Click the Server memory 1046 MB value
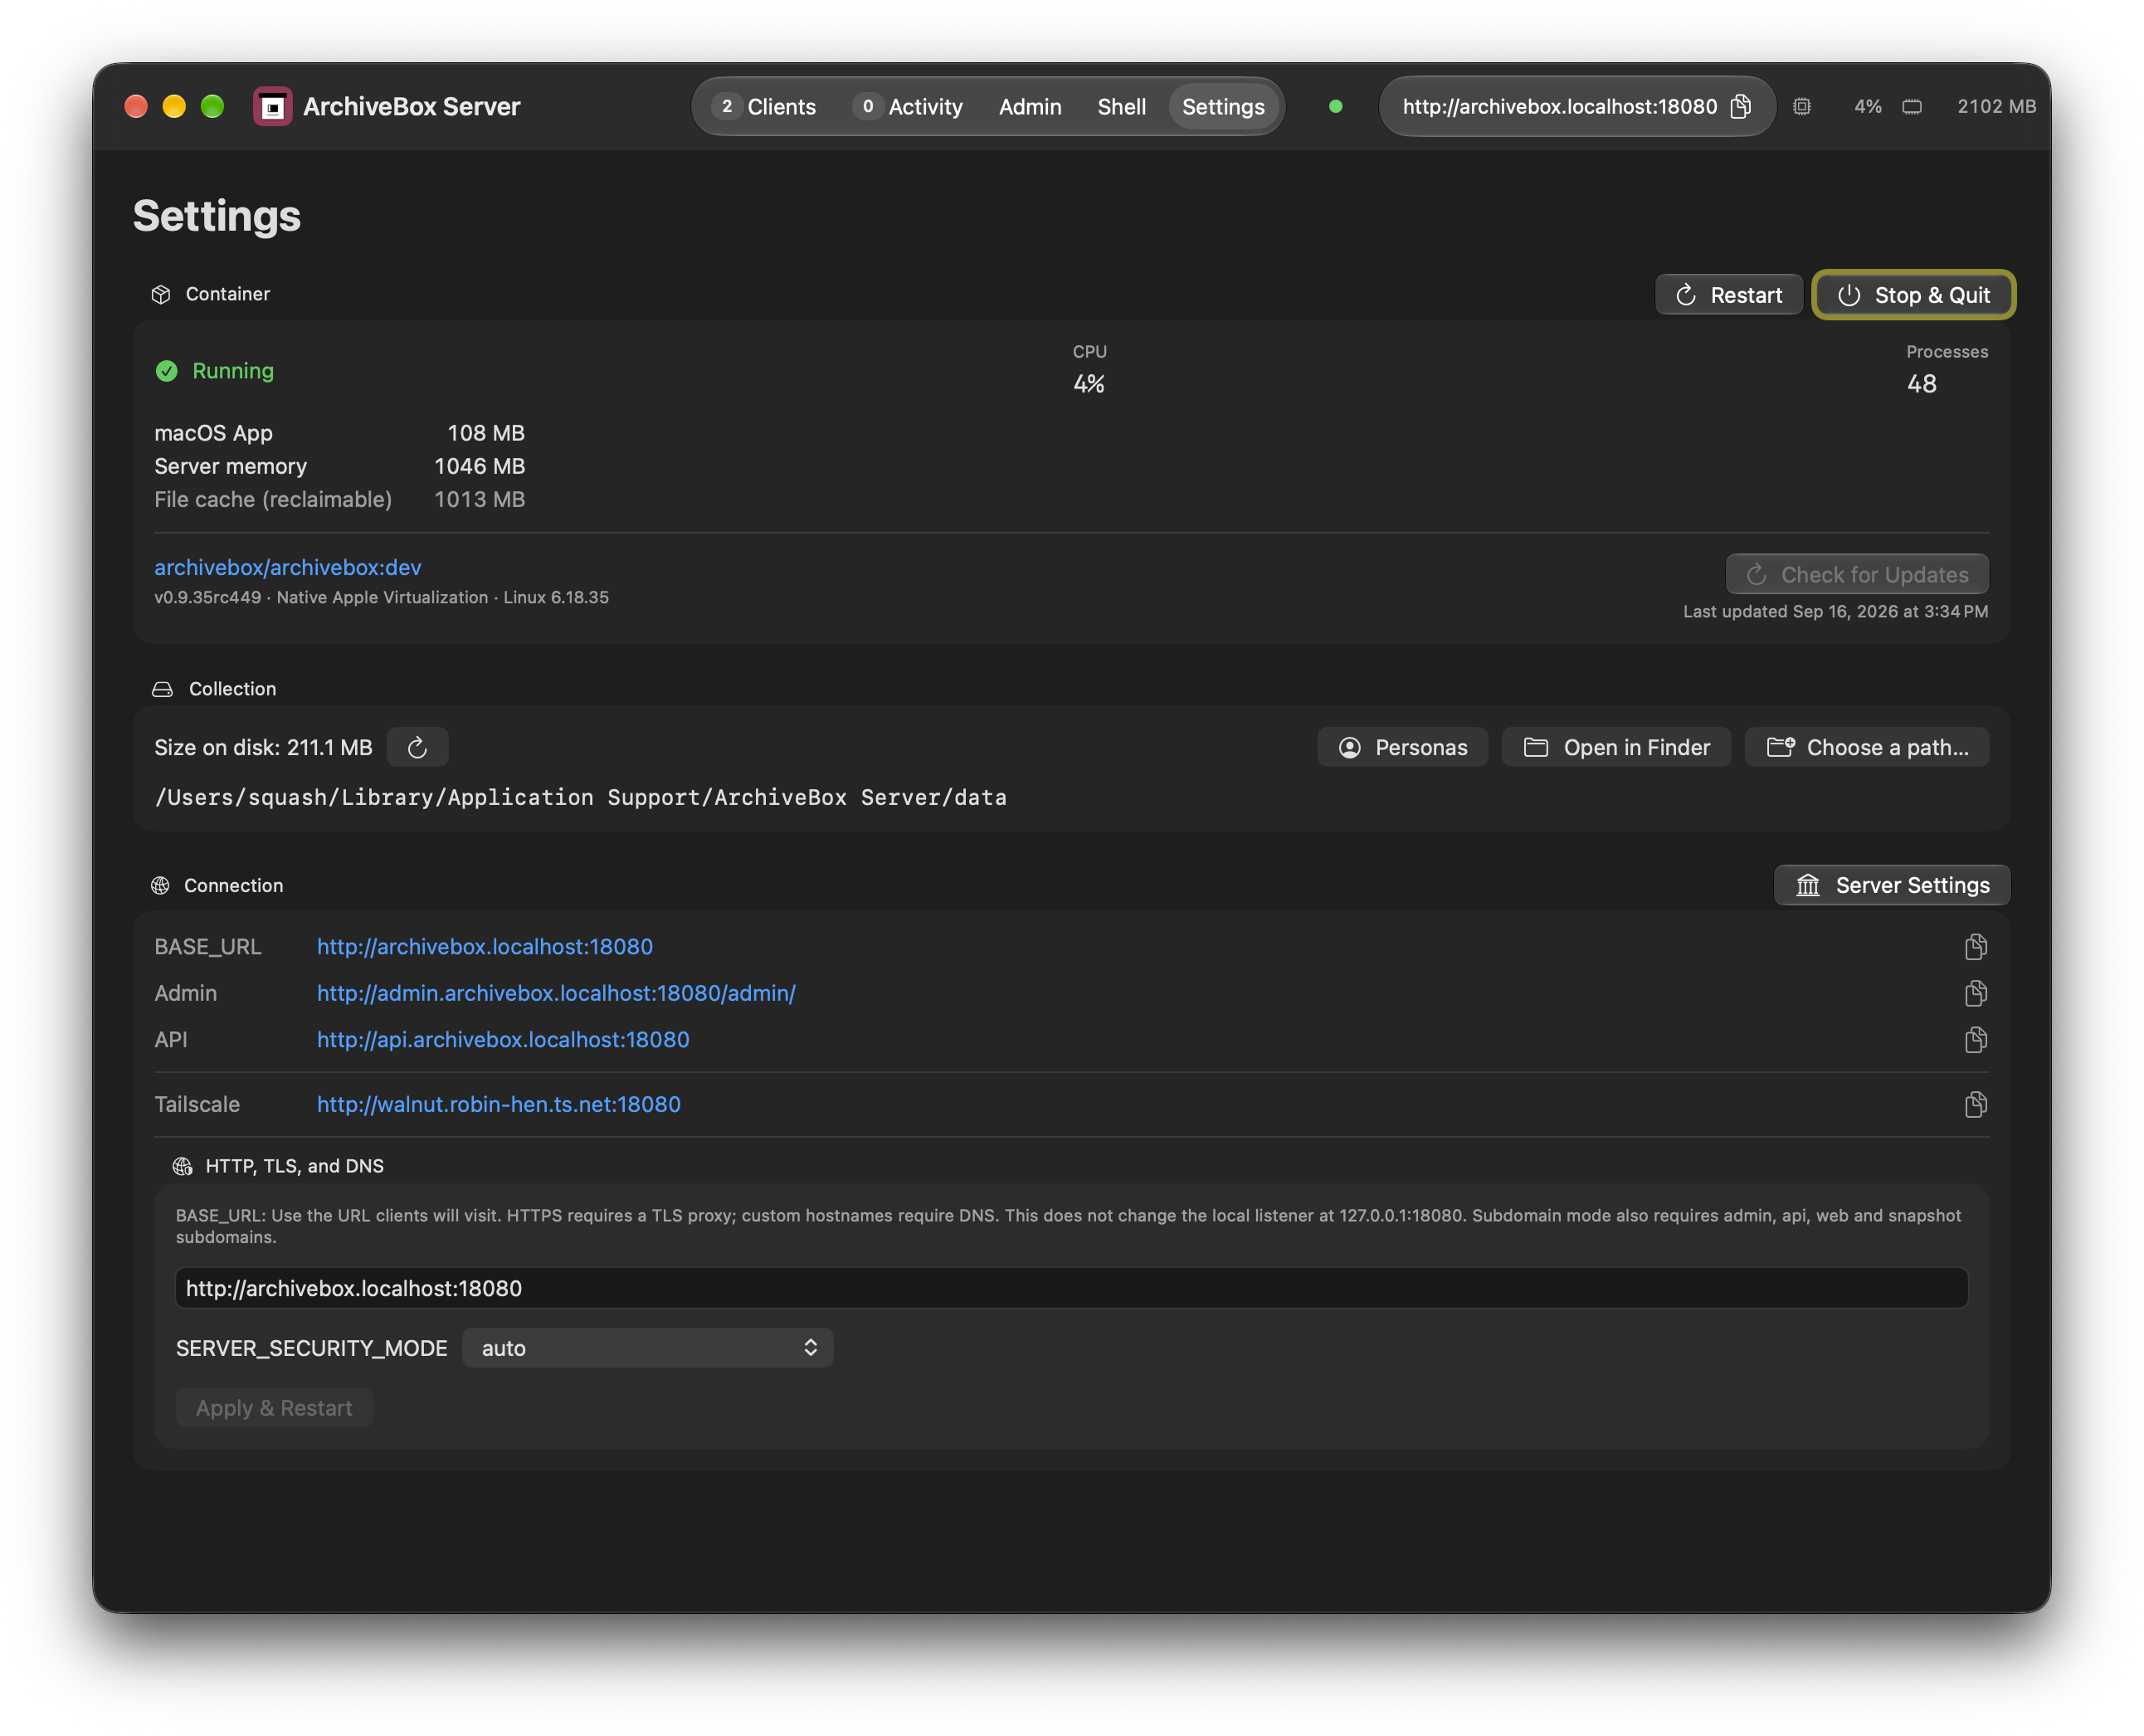 [x=479, y=466]
